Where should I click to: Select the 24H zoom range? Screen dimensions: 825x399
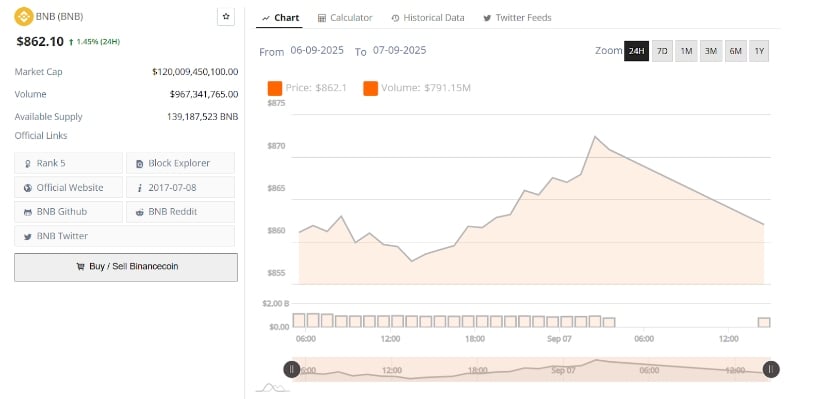[x=636, y=51]
